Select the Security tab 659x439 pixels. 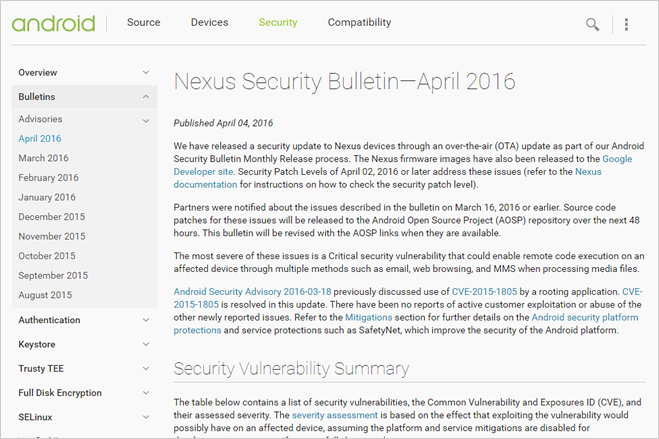[278, 22]
